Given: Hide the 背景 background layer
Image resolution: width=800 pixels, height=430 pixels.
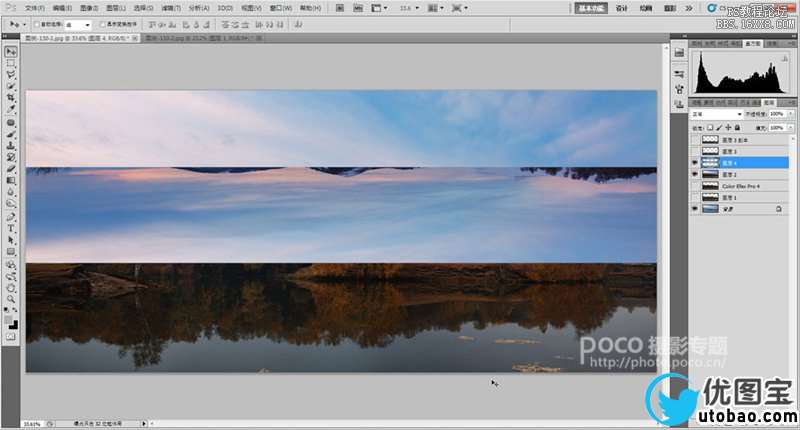Looking at the screenshot, I should coord(694,209).
